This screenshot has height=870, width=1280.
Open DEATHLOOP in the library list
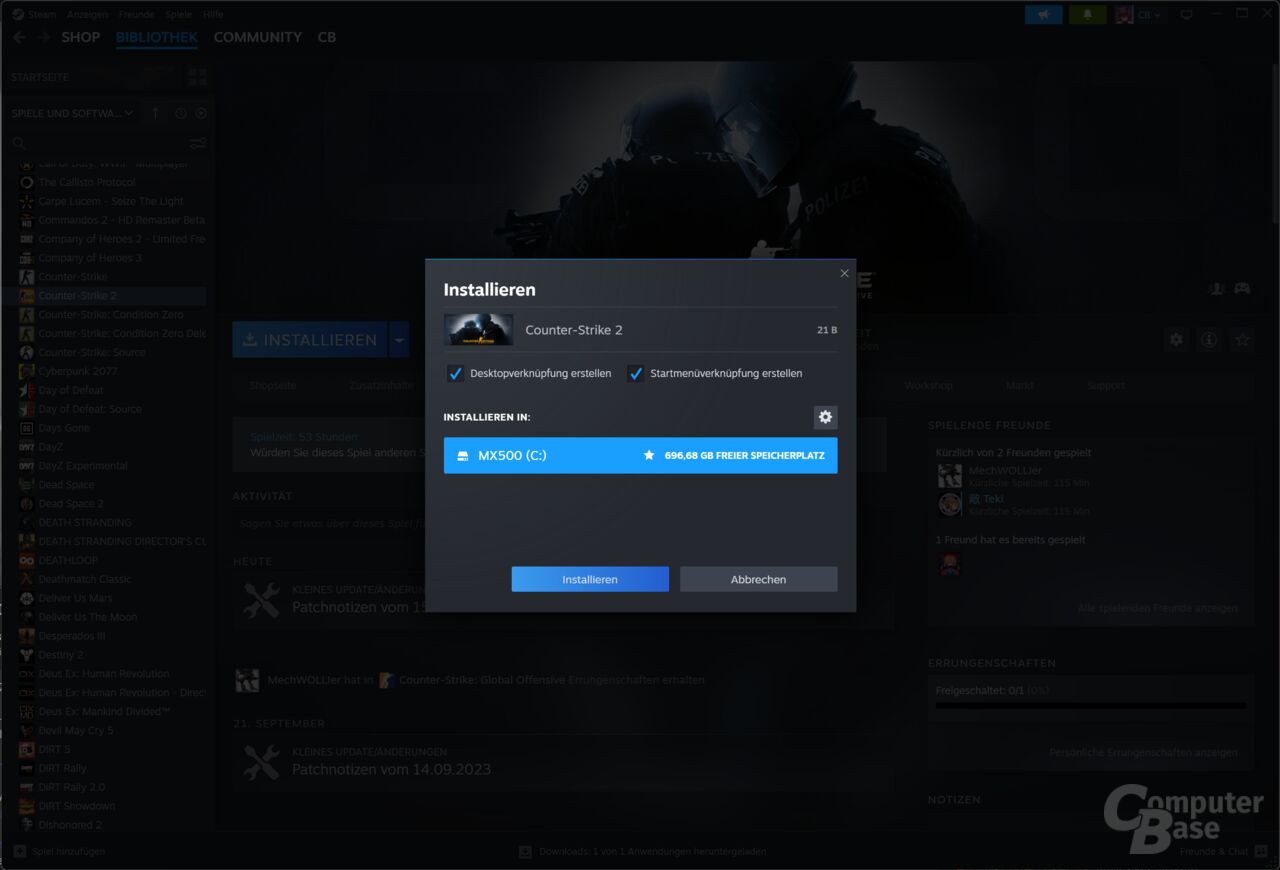68,560
